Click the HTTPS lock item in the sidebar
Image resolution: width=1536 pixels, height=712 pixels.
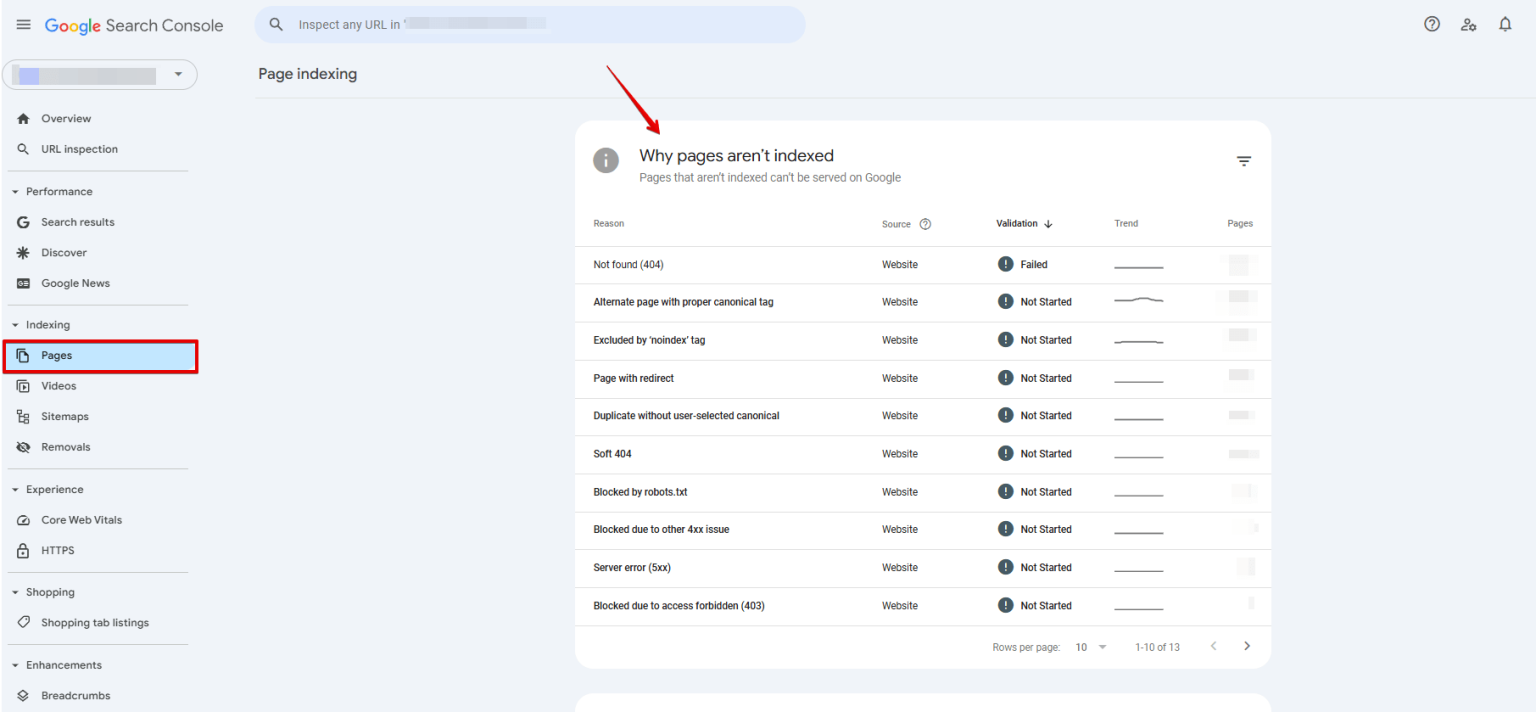57,550
